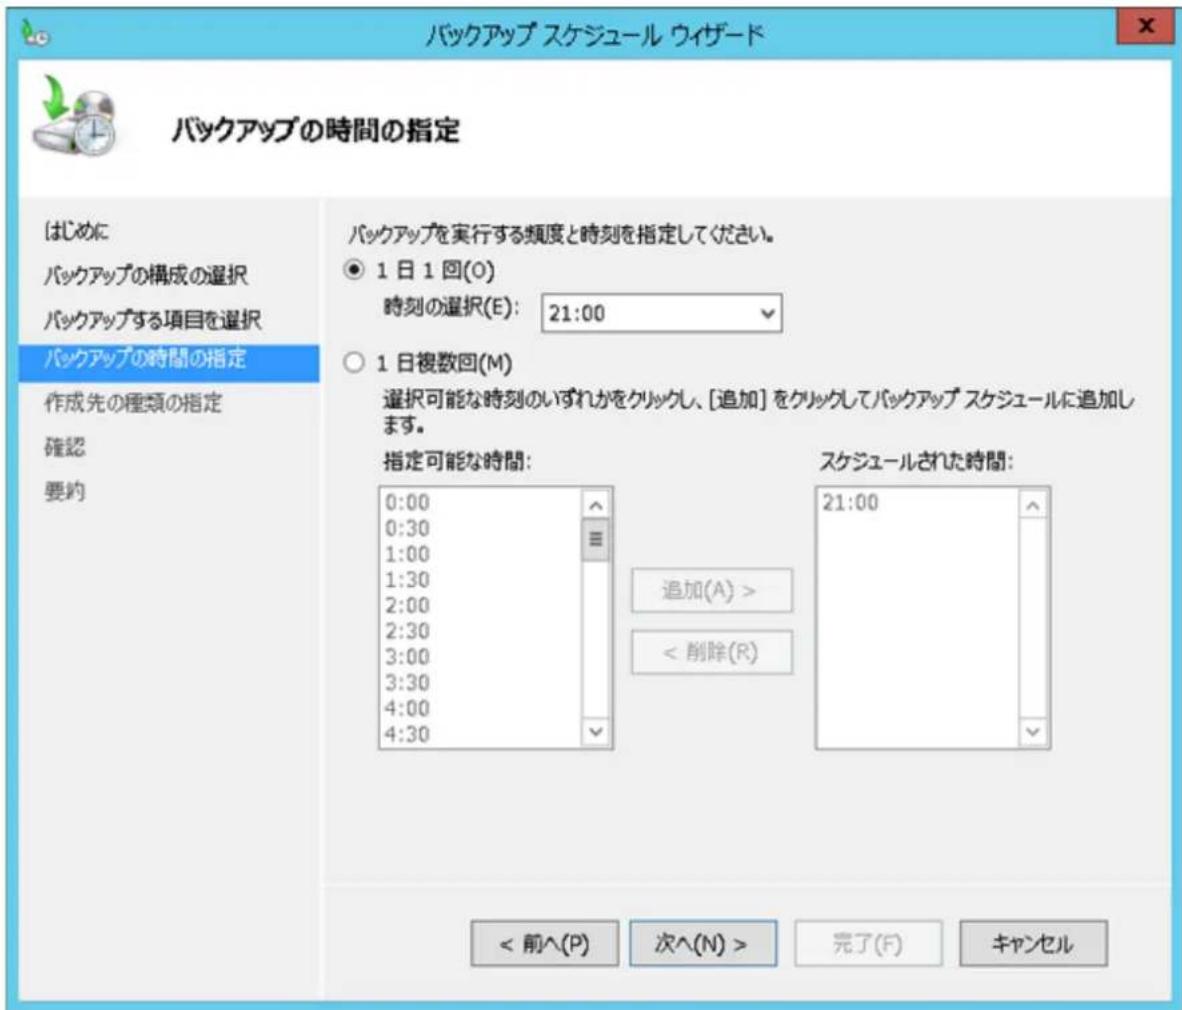Click the up arrow of scheduled times scrollbar
This screenshot has width=1182, height=1010.
tap(1033, 505)
